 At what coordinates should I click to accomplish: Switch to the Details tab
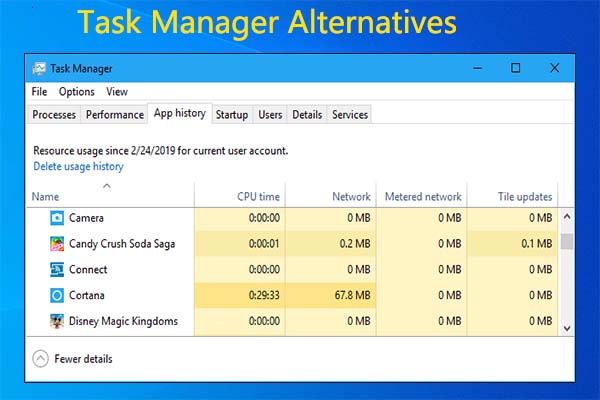click(x=307, y=114)
